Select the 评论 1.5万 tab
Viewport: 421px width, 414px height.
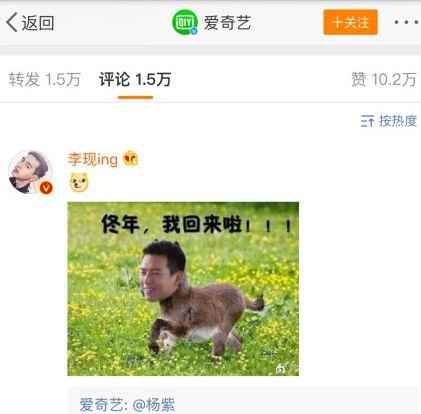[x=135, y=80]
